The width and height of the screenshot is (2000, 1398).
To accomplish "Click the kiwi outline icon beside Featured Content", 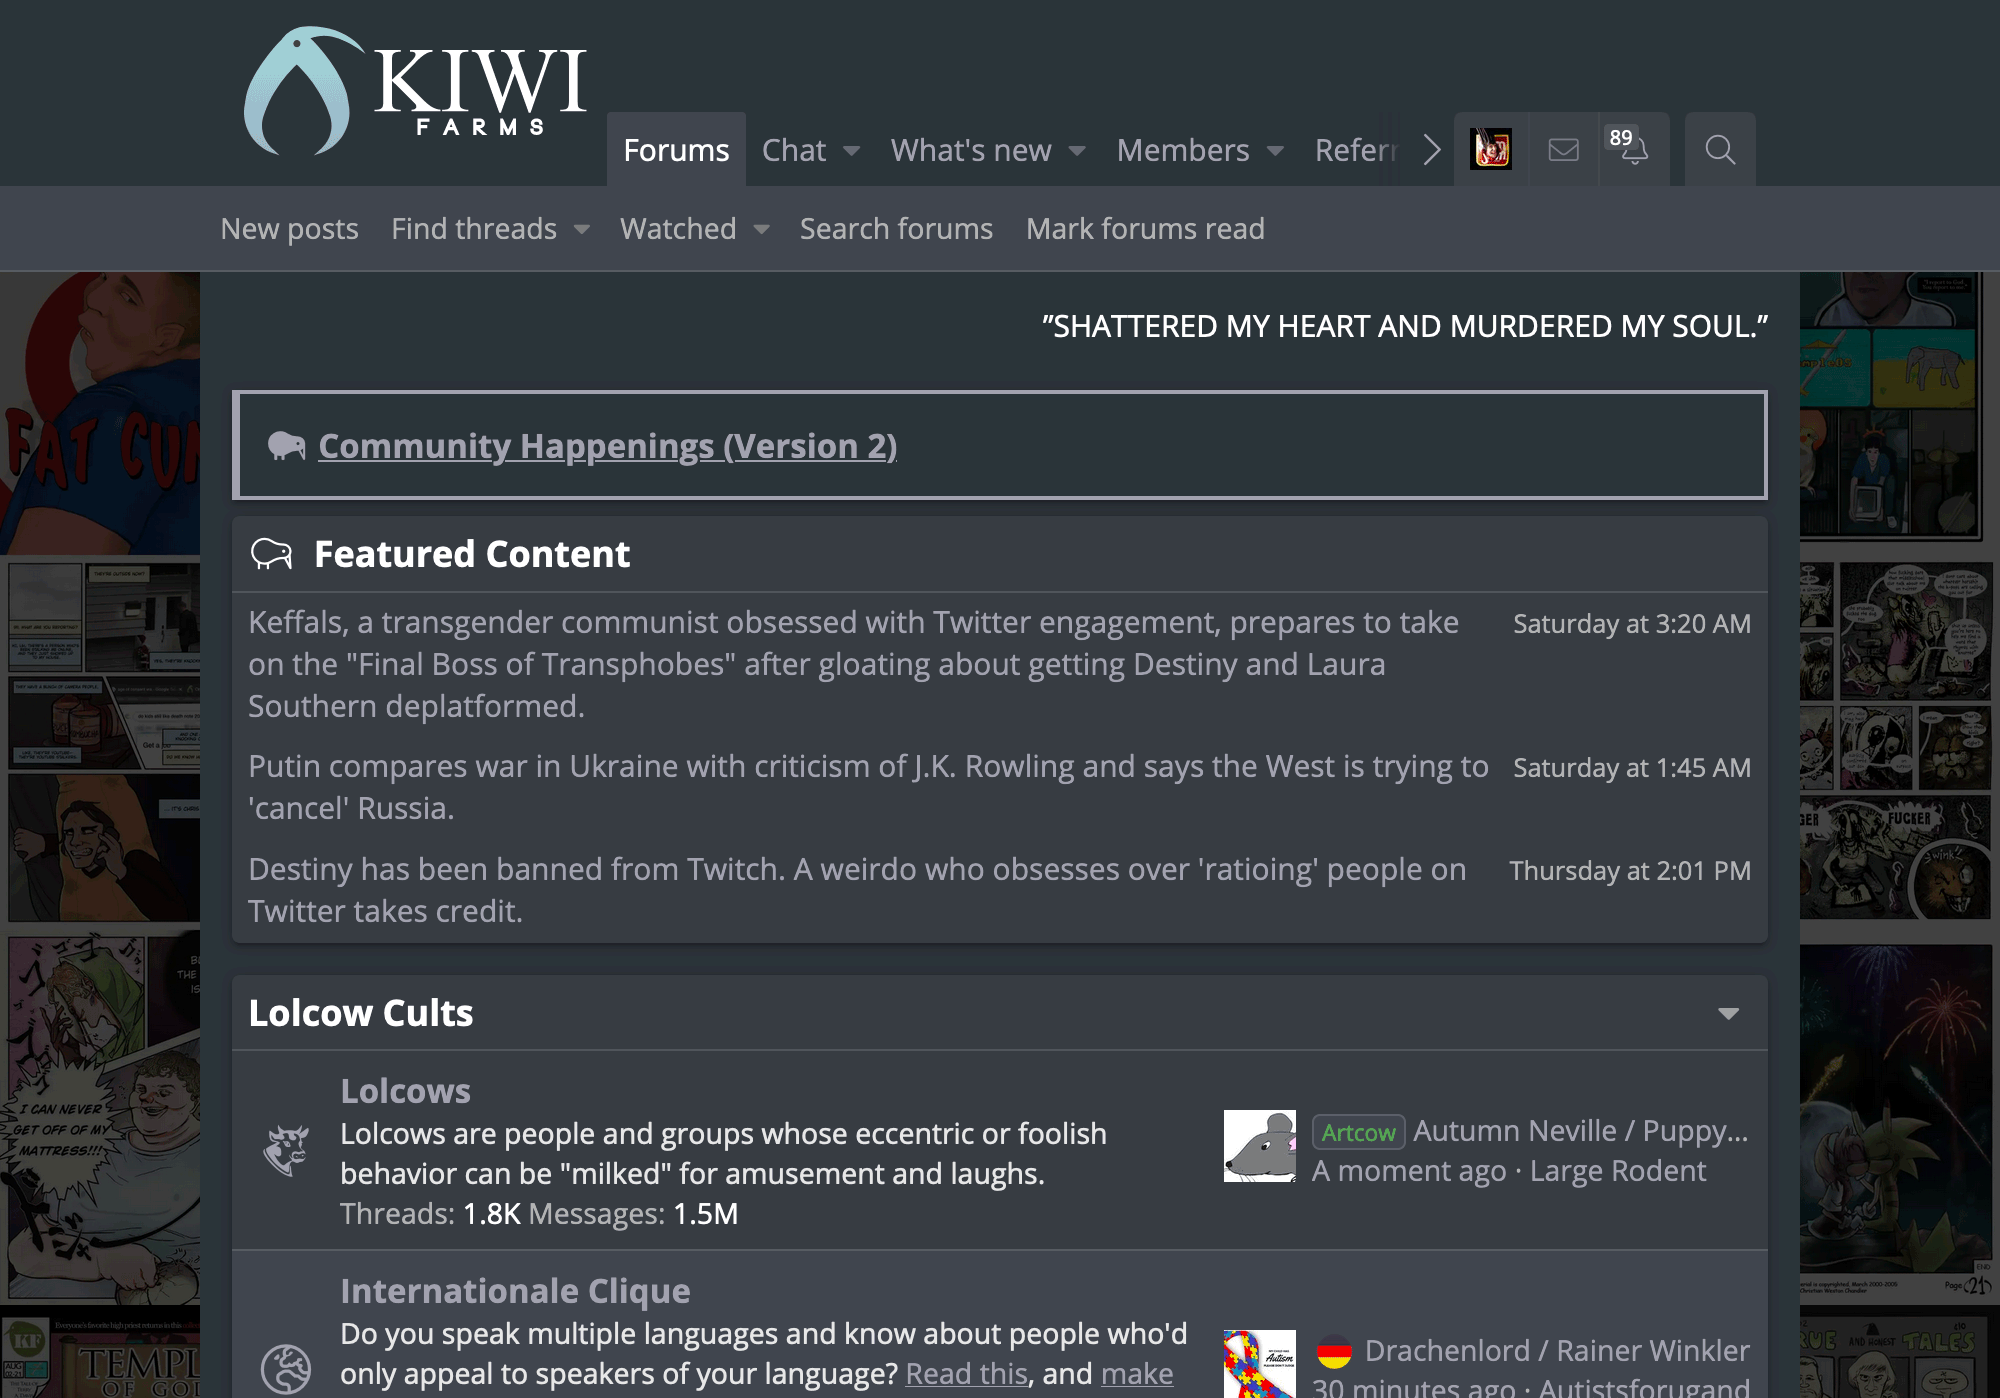I will pos(271,554).
